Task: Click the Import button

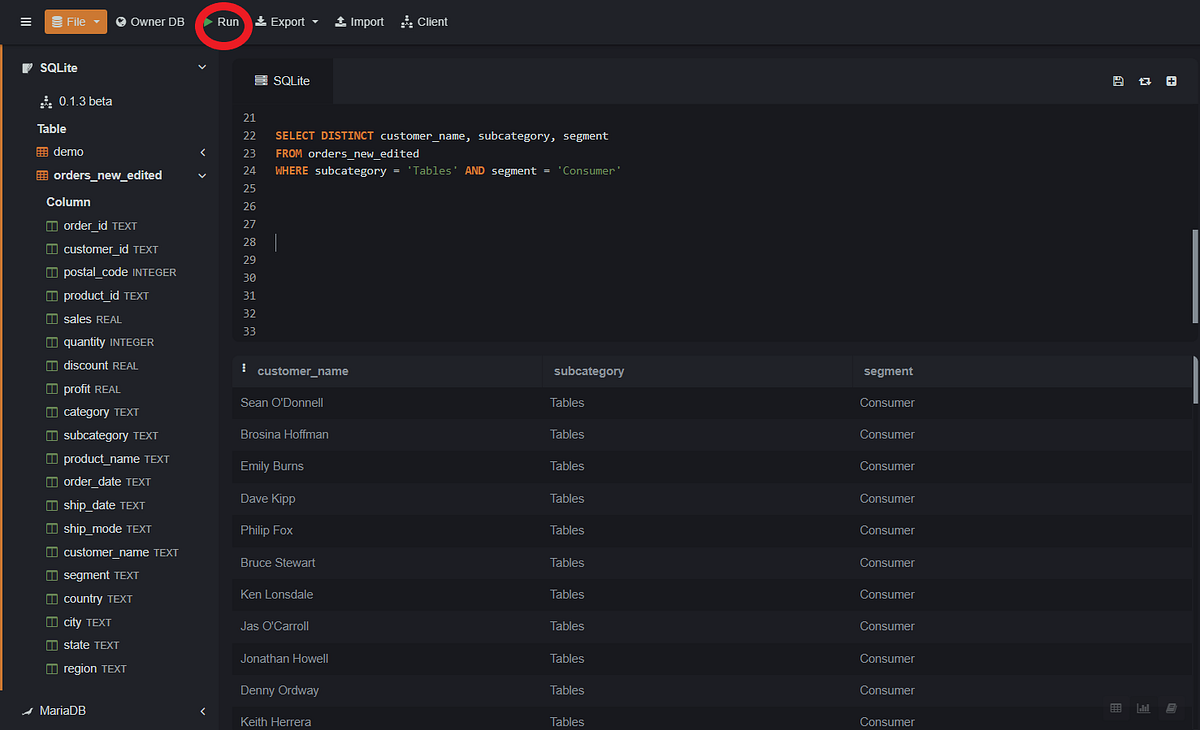Action: (x=359, y=22)
